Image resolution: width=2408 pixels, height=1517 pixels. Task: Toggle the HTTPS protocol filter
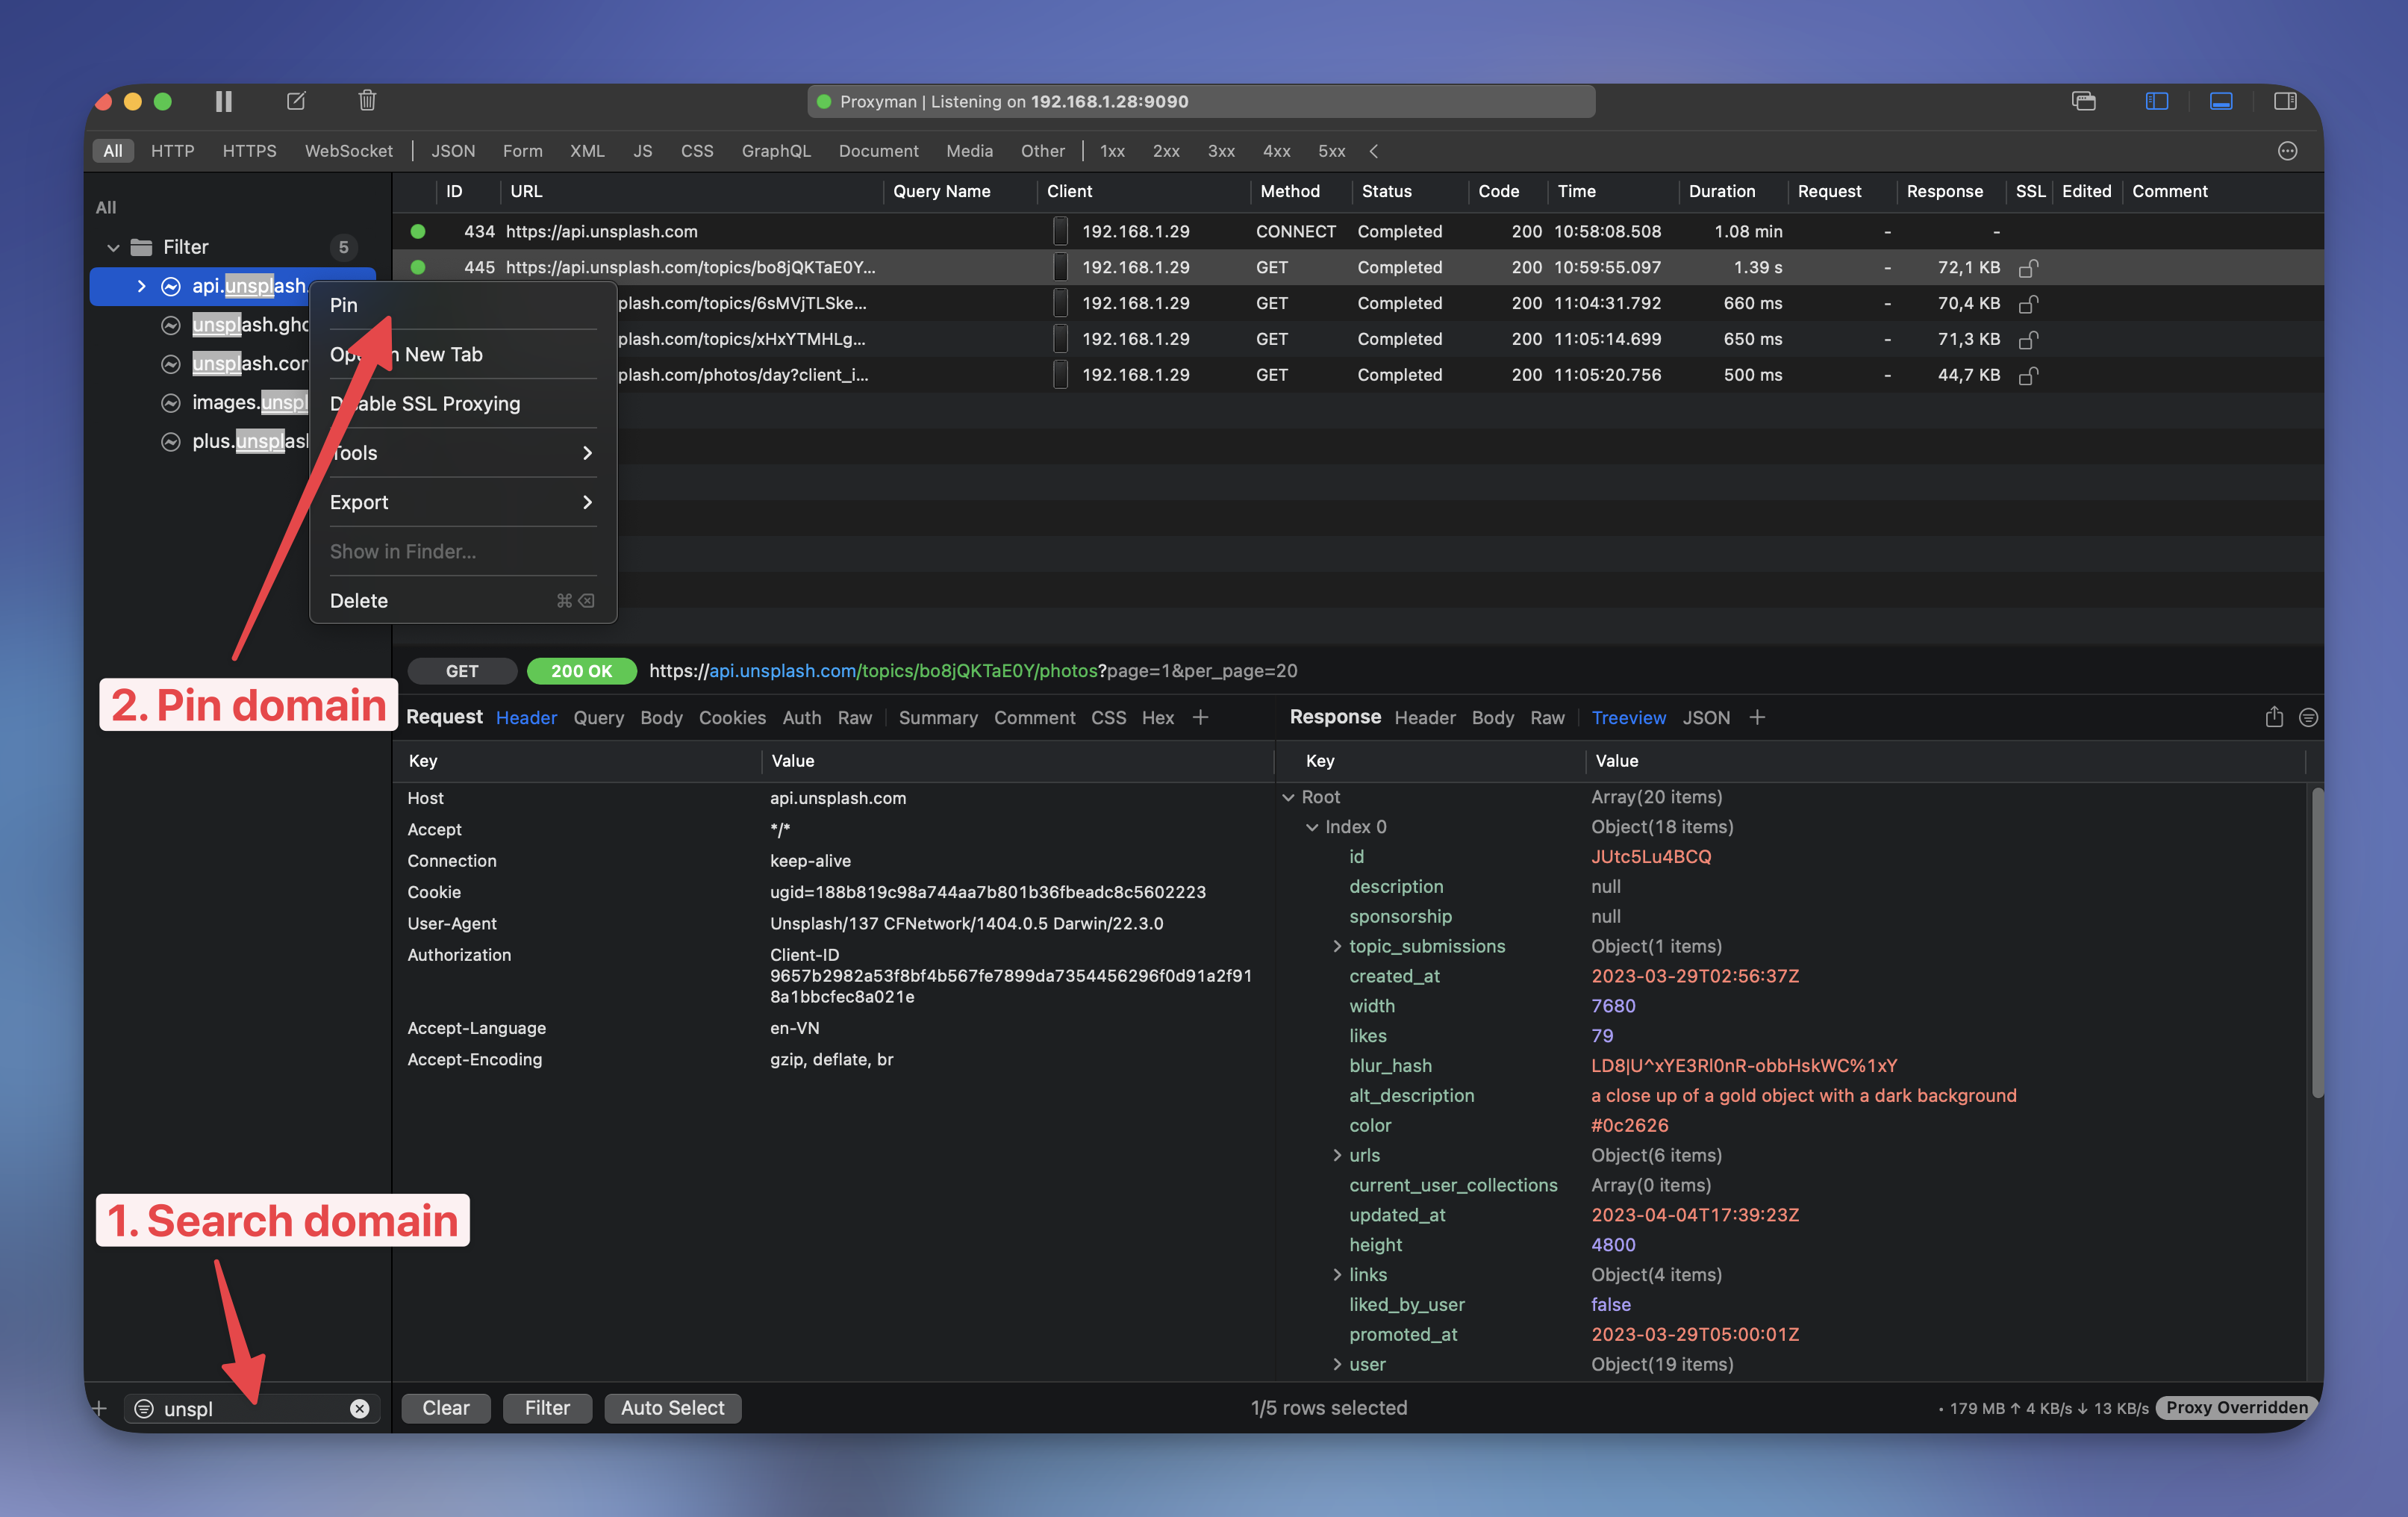[x=249, y=151]
